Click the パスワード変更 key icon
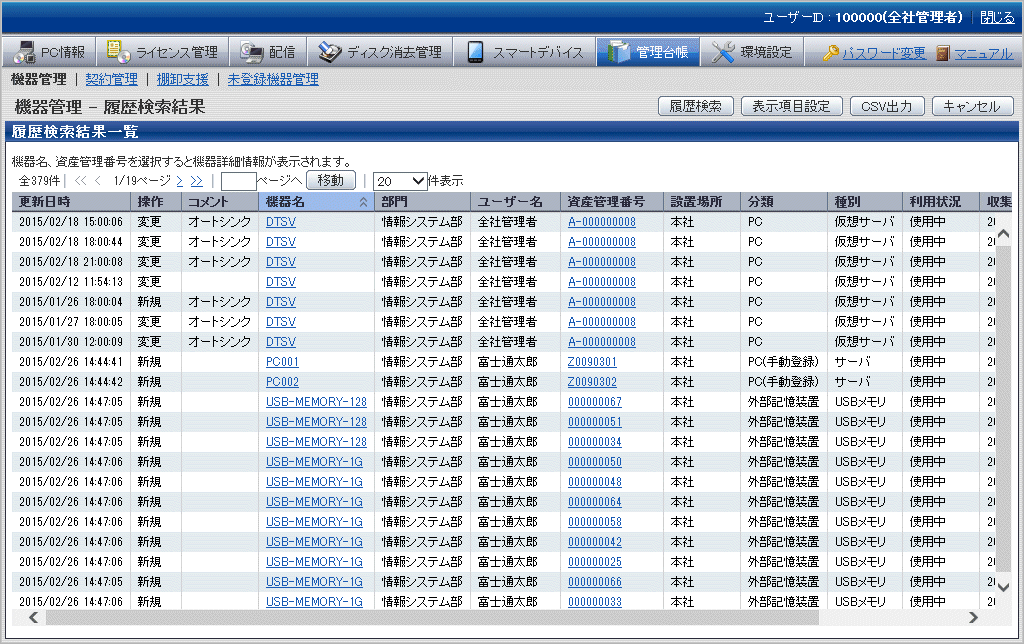1024x644 pixels. click(831, 53)
